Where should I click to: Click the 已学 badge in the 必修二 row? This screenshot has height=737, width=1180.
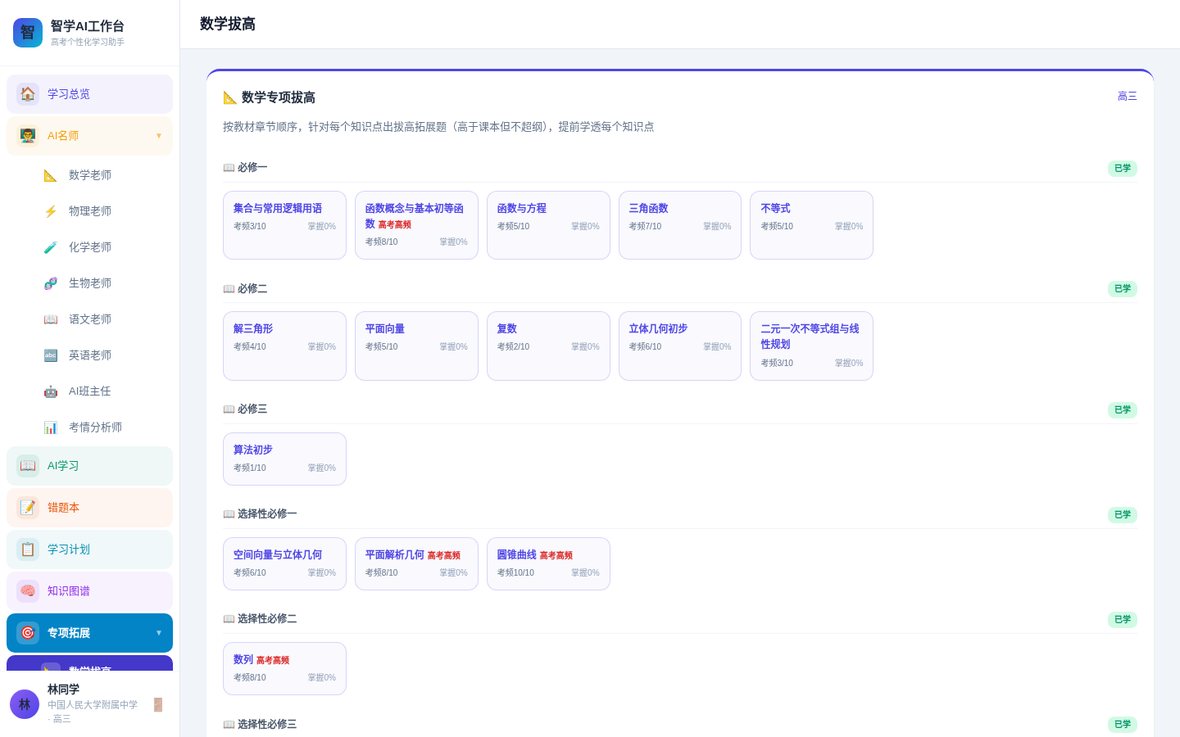1122,288
